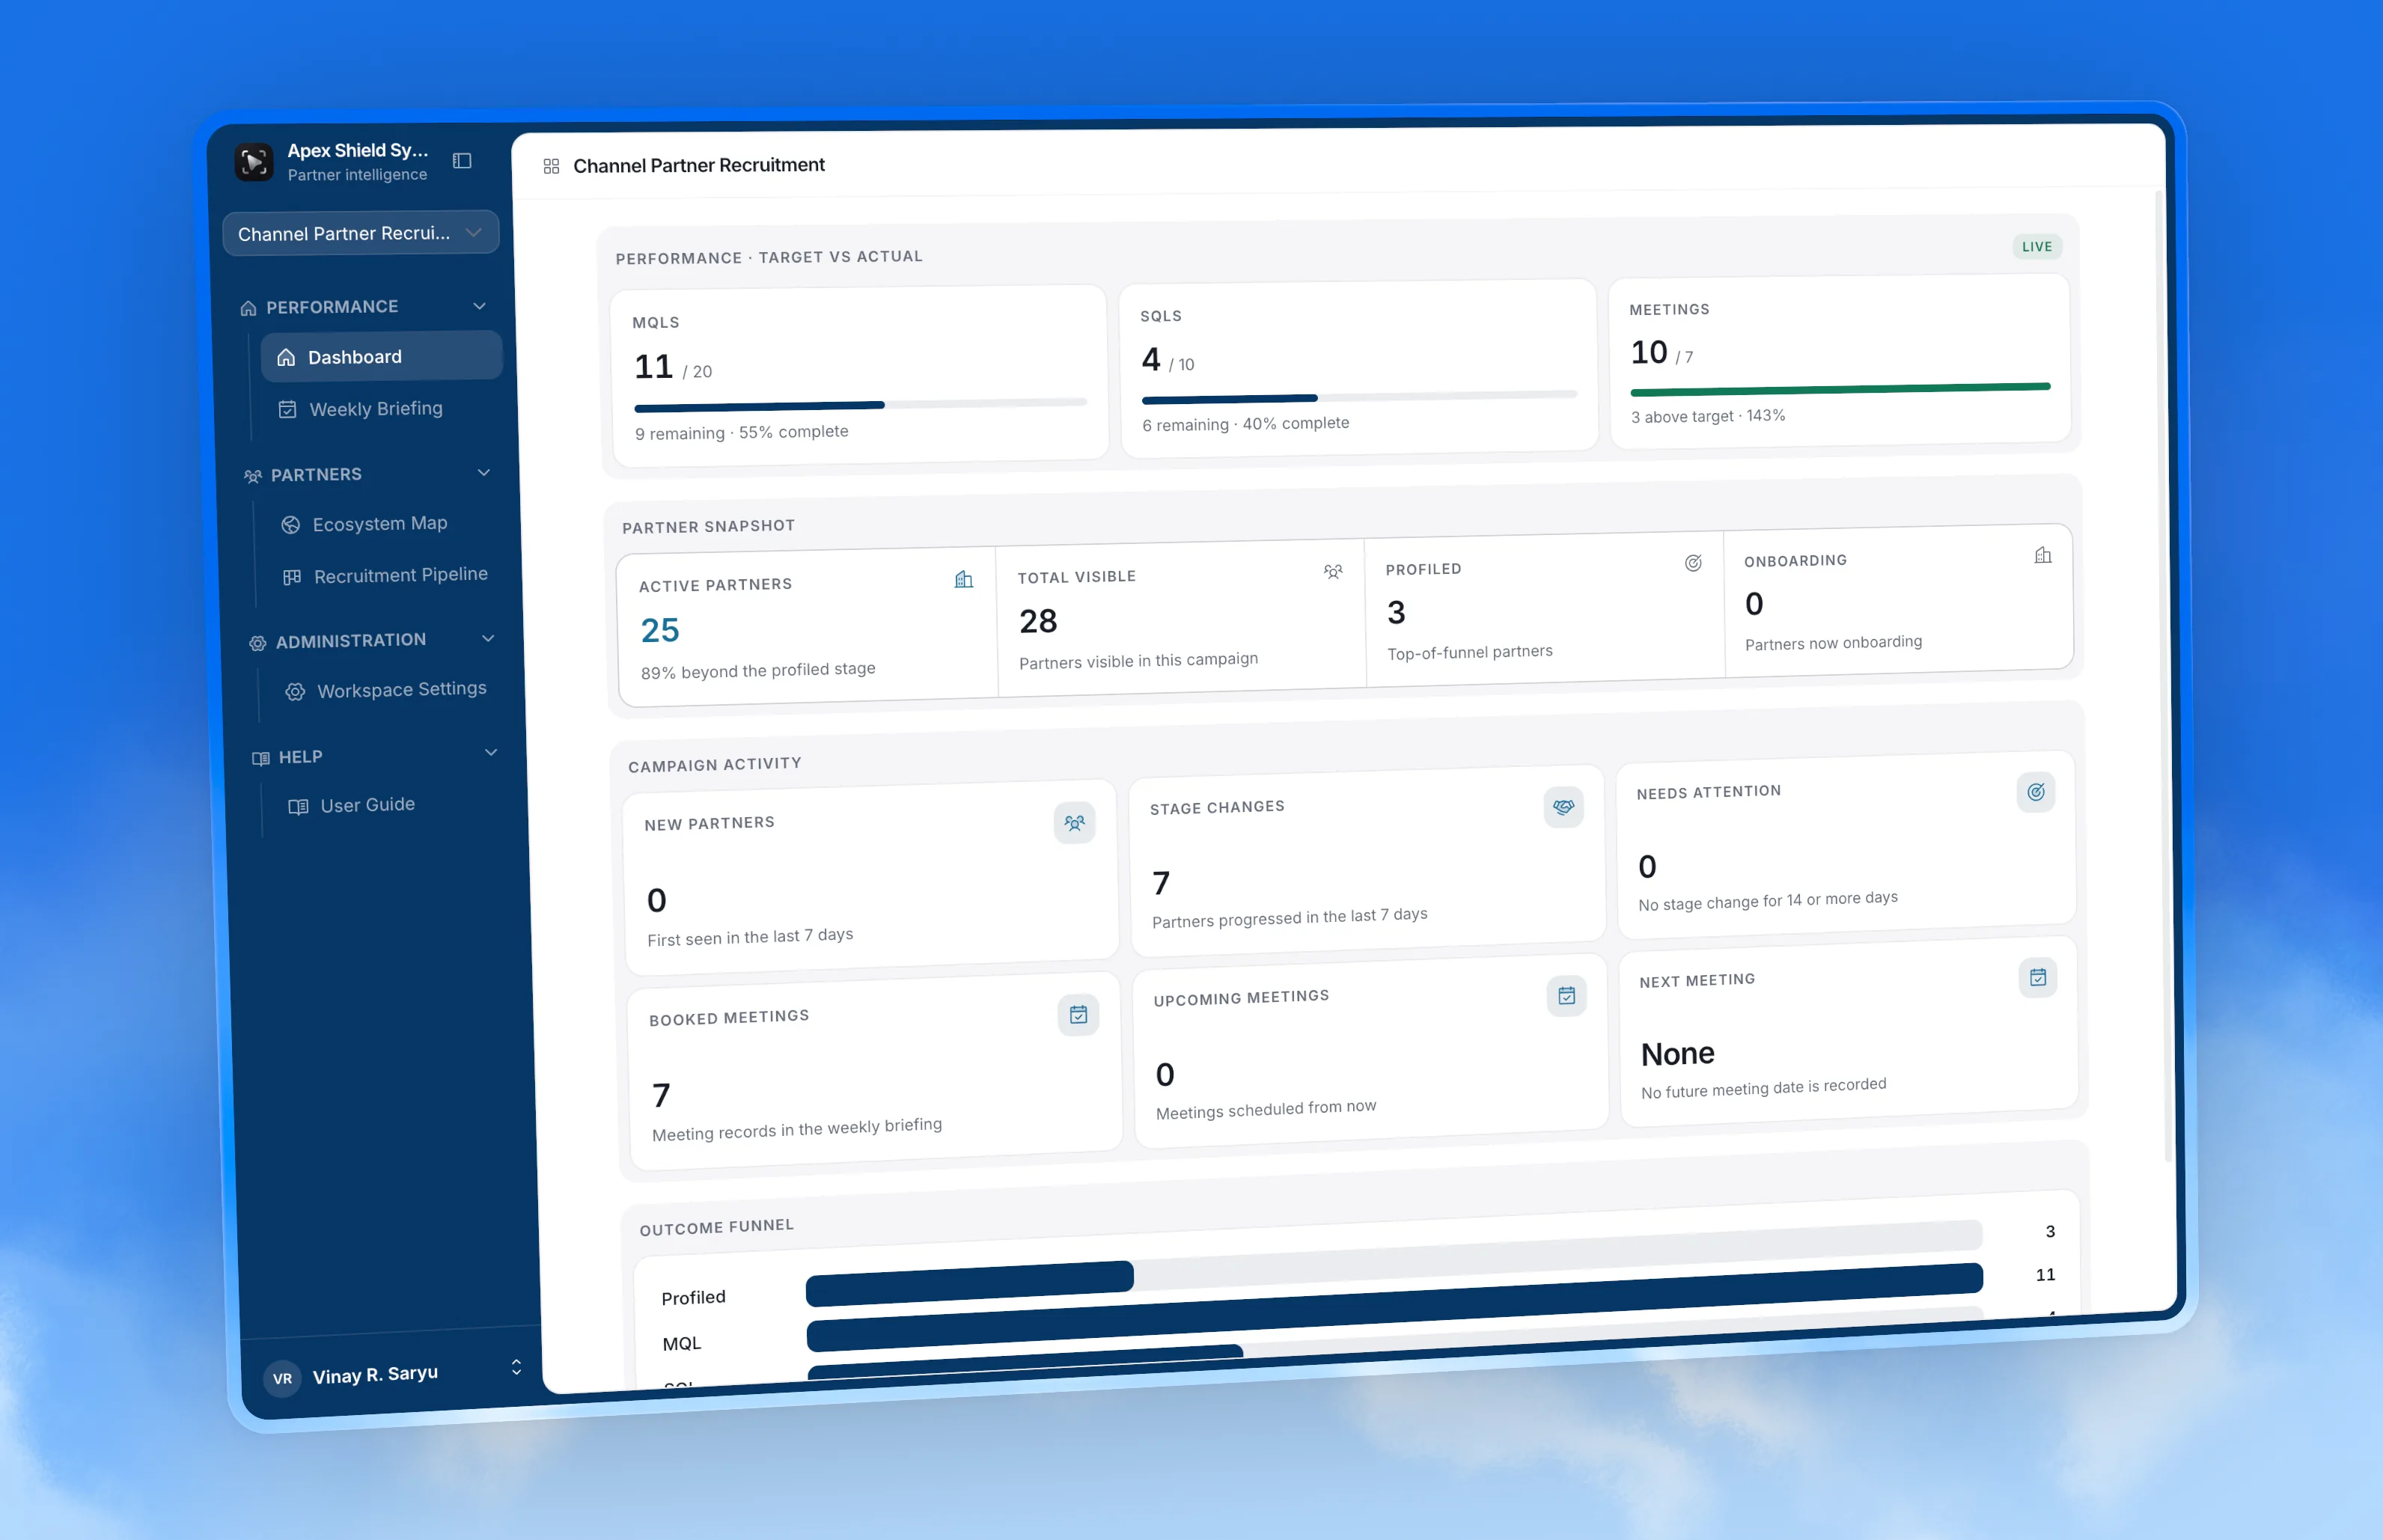Click the Next Meeting calendar icon

(2037, 977)
